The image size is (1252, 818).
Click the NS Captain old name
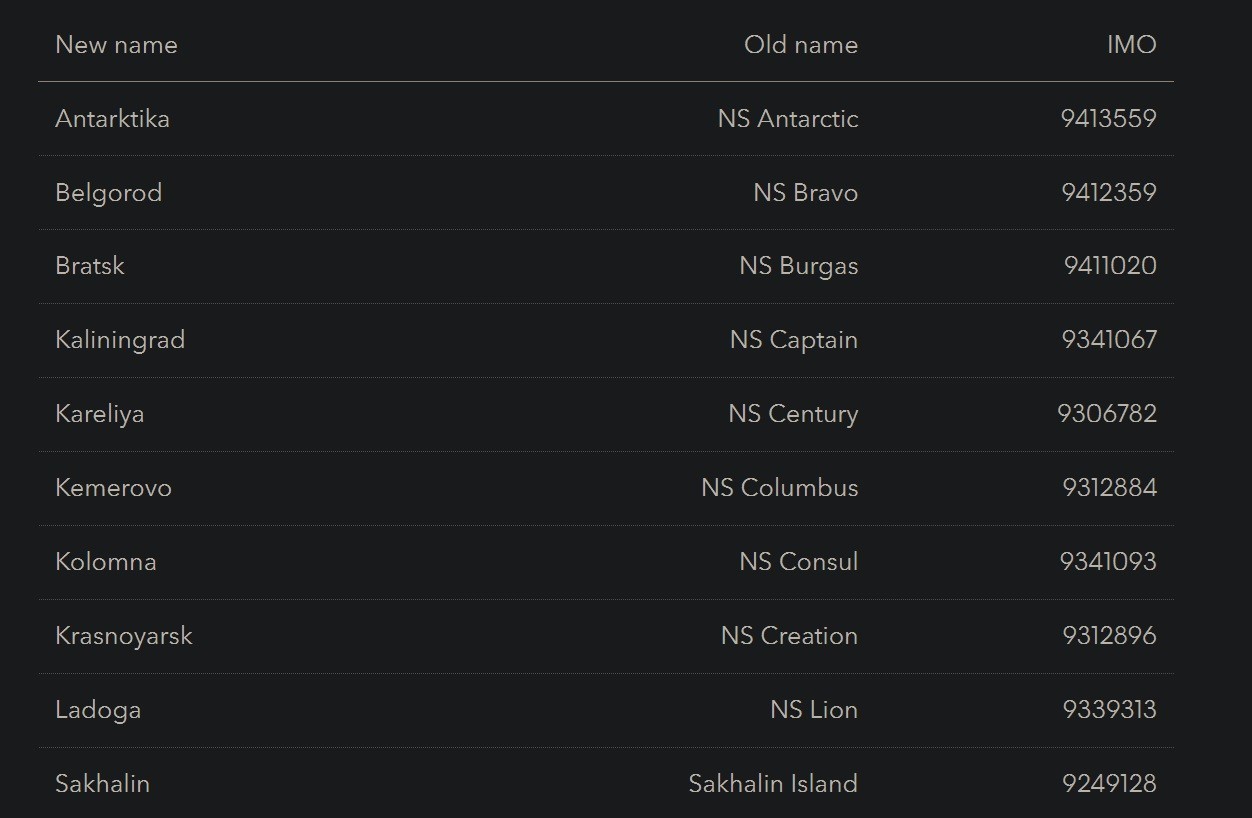793,340
